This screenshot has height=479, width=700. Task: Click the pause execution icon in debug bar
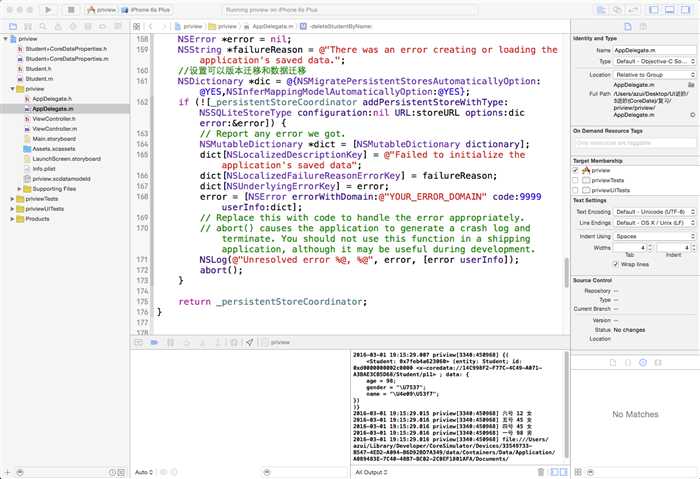[171, 342]
